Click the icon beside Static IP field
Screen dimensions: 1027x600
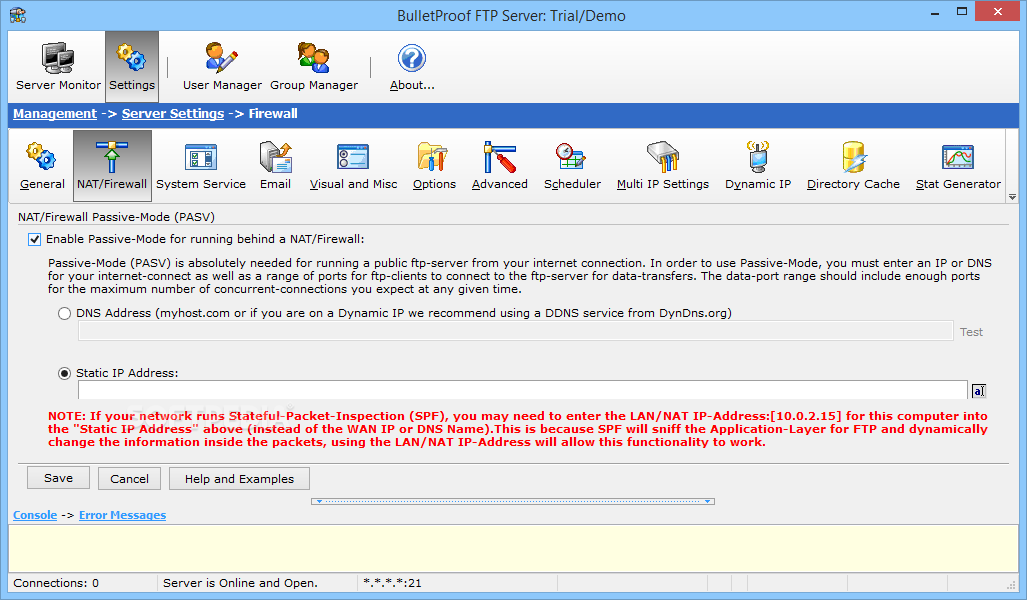click(x=979, y=391)
